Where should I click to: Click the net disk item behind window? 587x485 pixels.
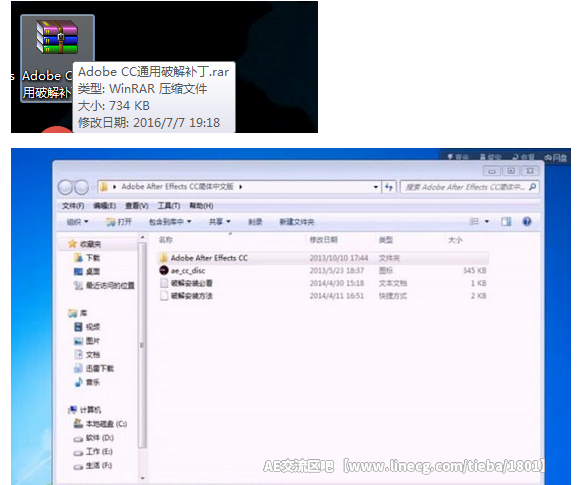pyautogui.click(x=556, y=158)
